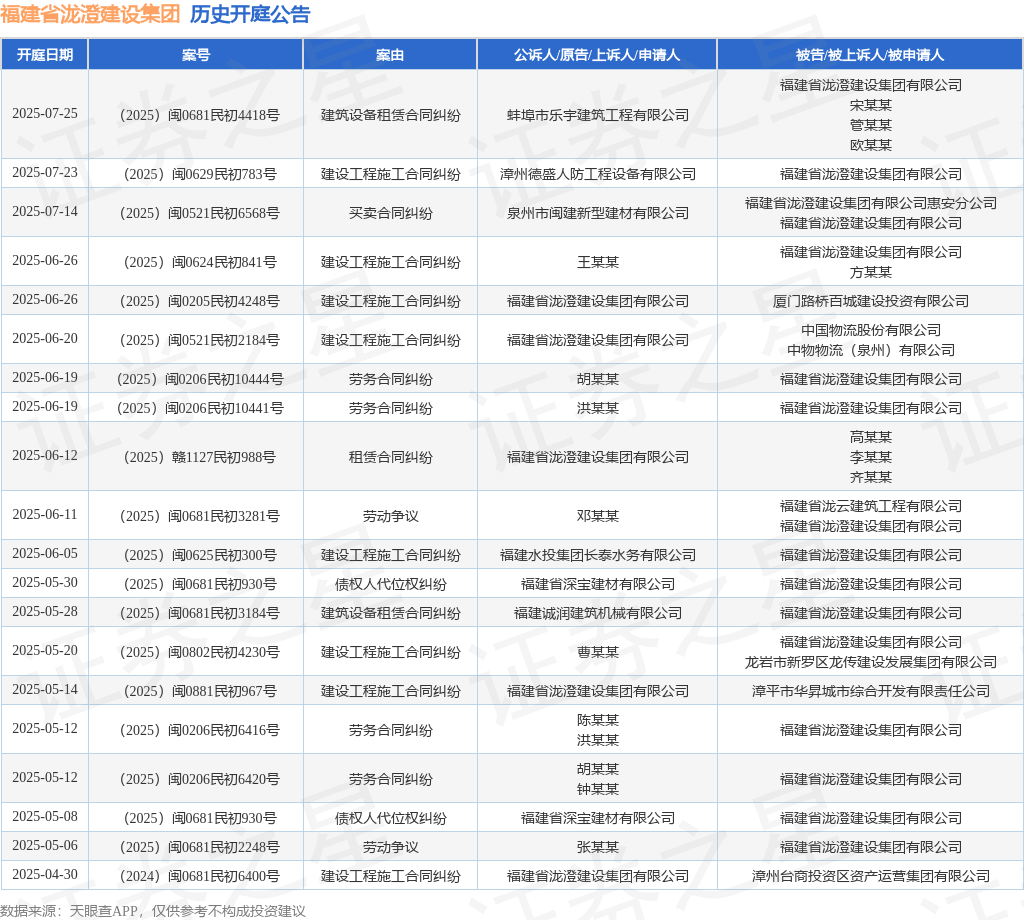This screenshot has height=920, width=1024.
Task: Click date cell 2025-06-12
Action: tap(44, 455)
